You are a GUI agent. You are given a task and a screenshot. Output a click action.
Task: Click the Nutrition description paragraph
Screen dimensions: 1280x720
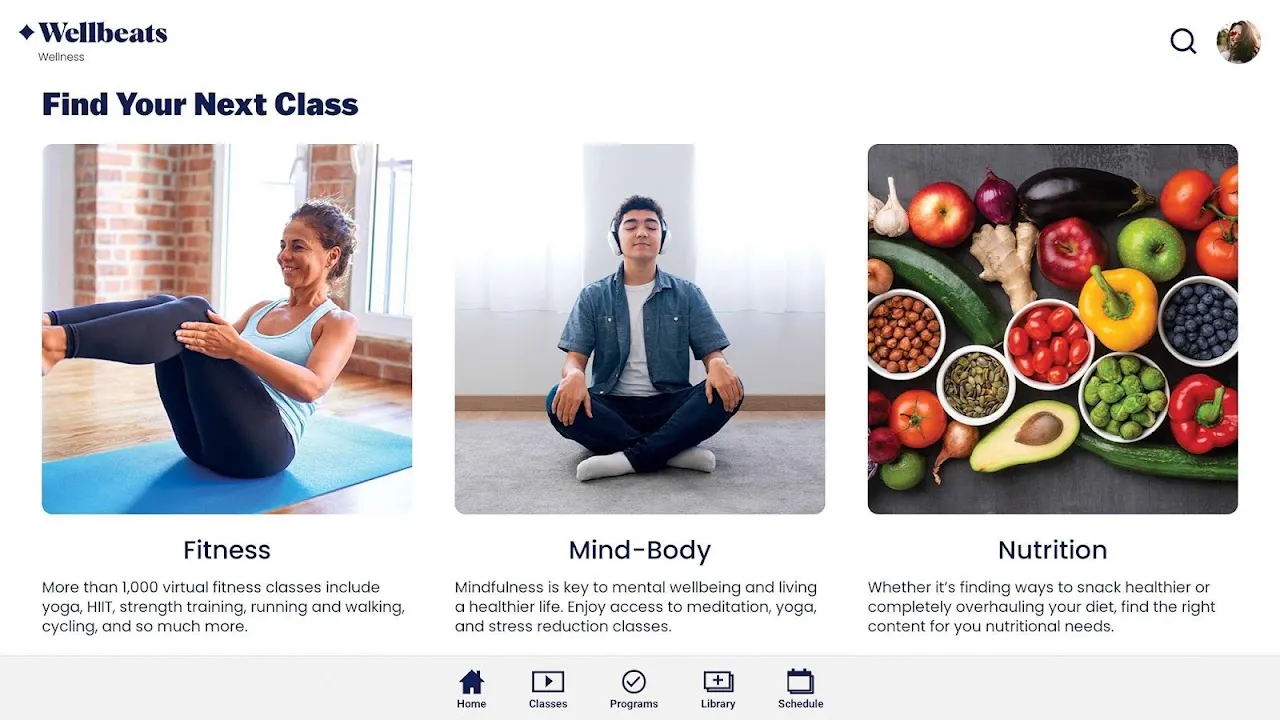[1042, 607]
